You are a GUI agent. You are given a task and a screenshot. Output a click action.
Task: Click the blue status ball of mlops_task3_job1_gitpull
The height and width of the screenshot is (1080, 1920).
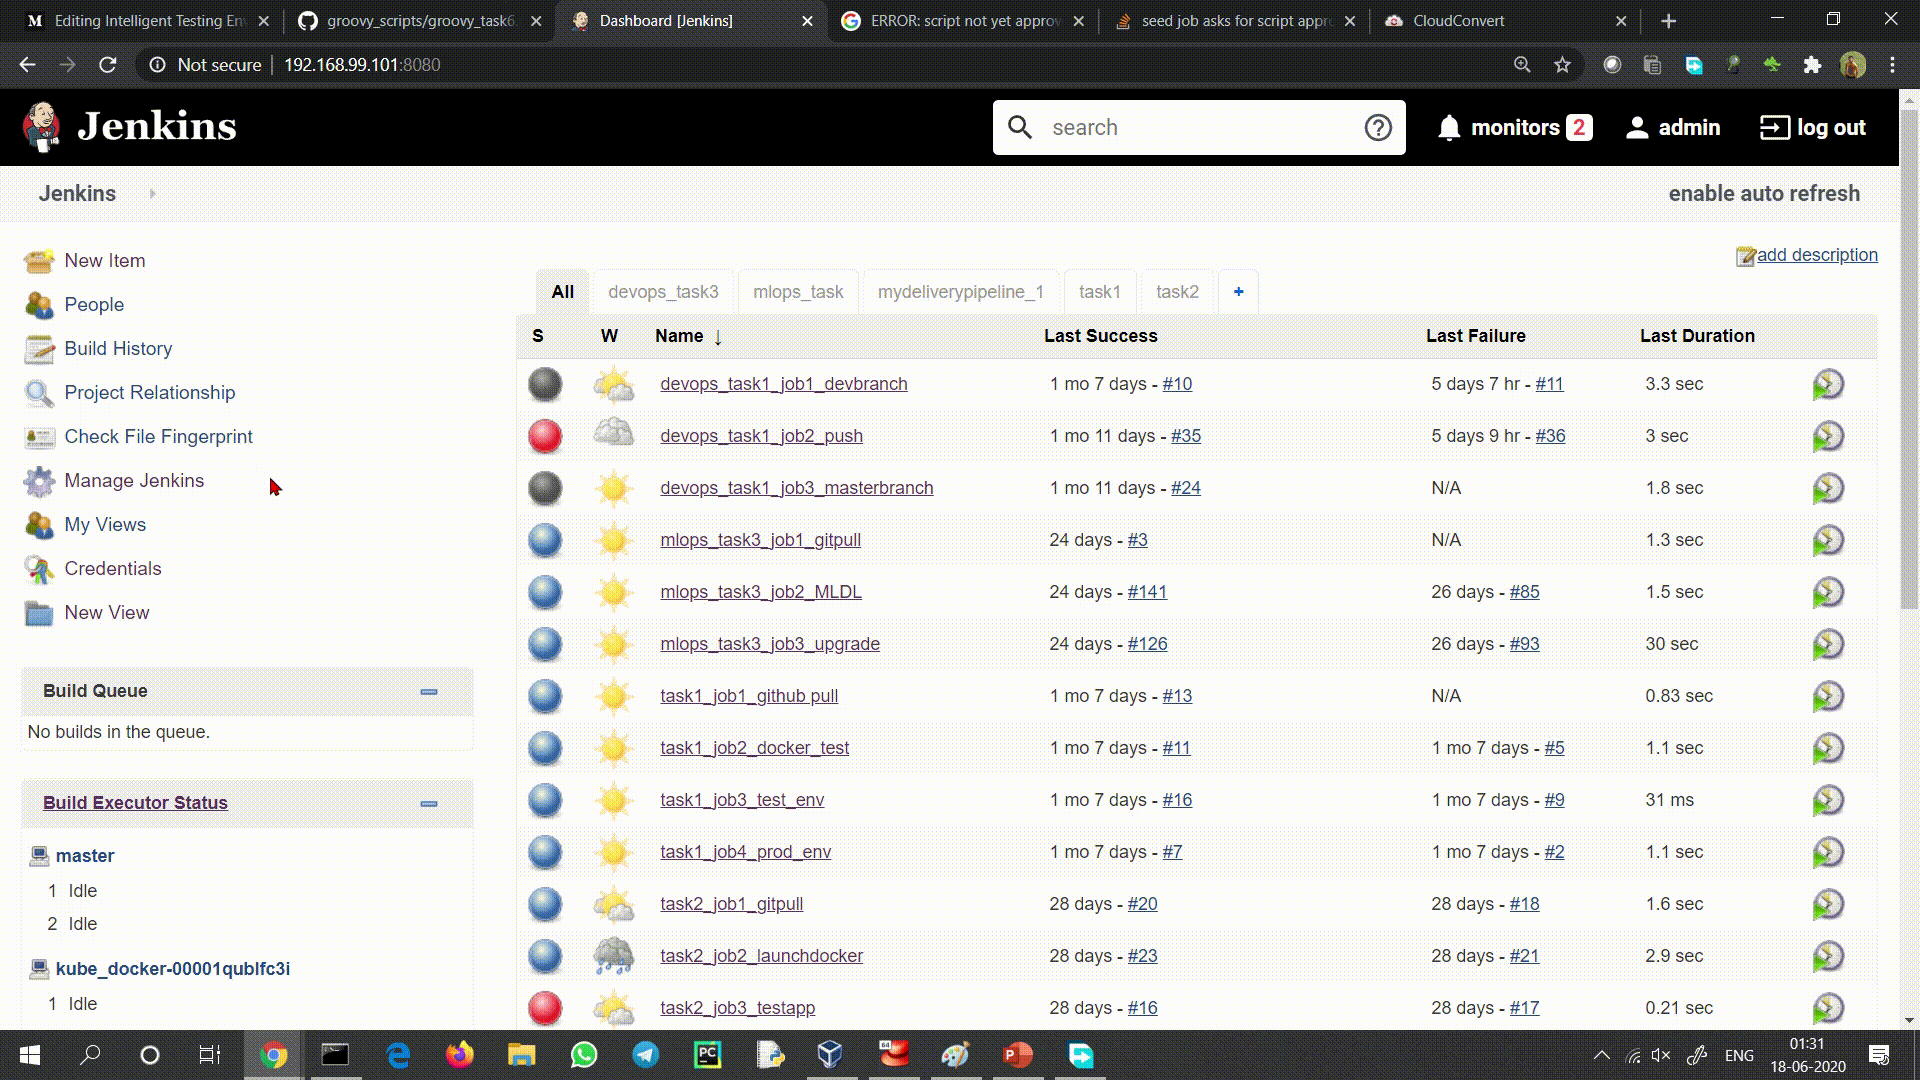click(545, 540)
